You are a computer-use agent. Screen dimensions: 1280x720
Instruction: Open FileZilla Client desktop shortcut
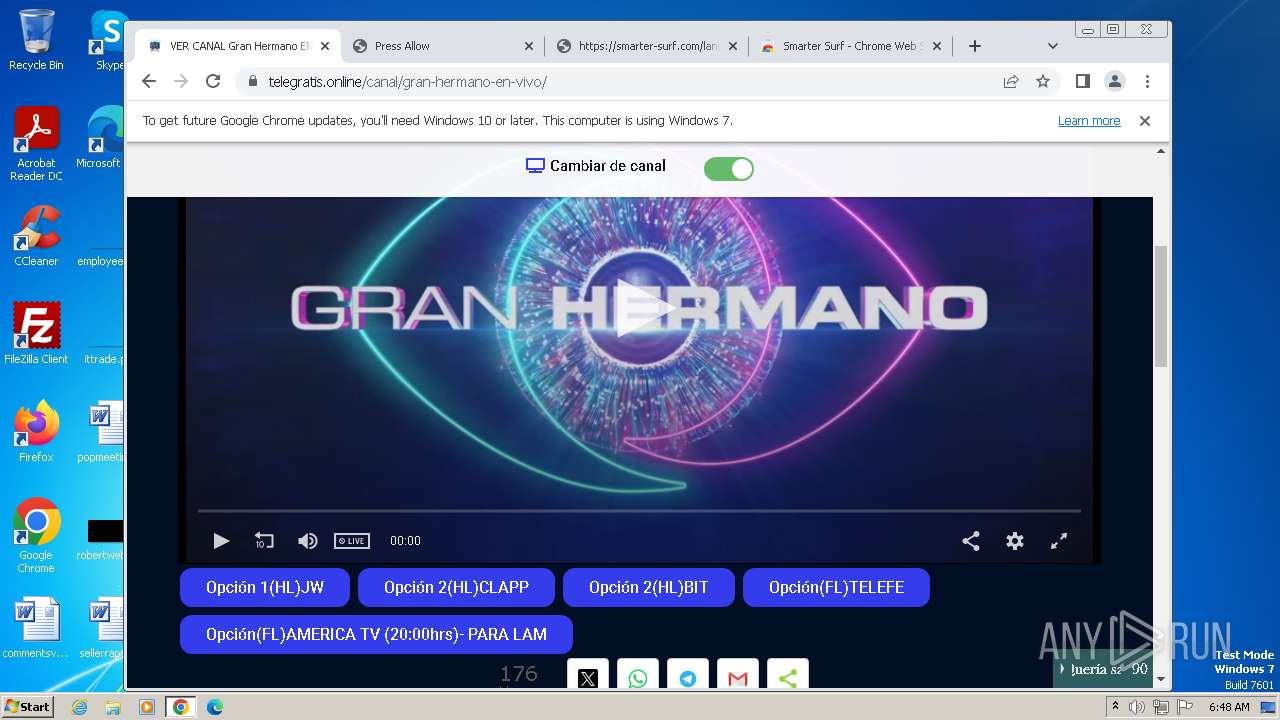tap(36, 334)
